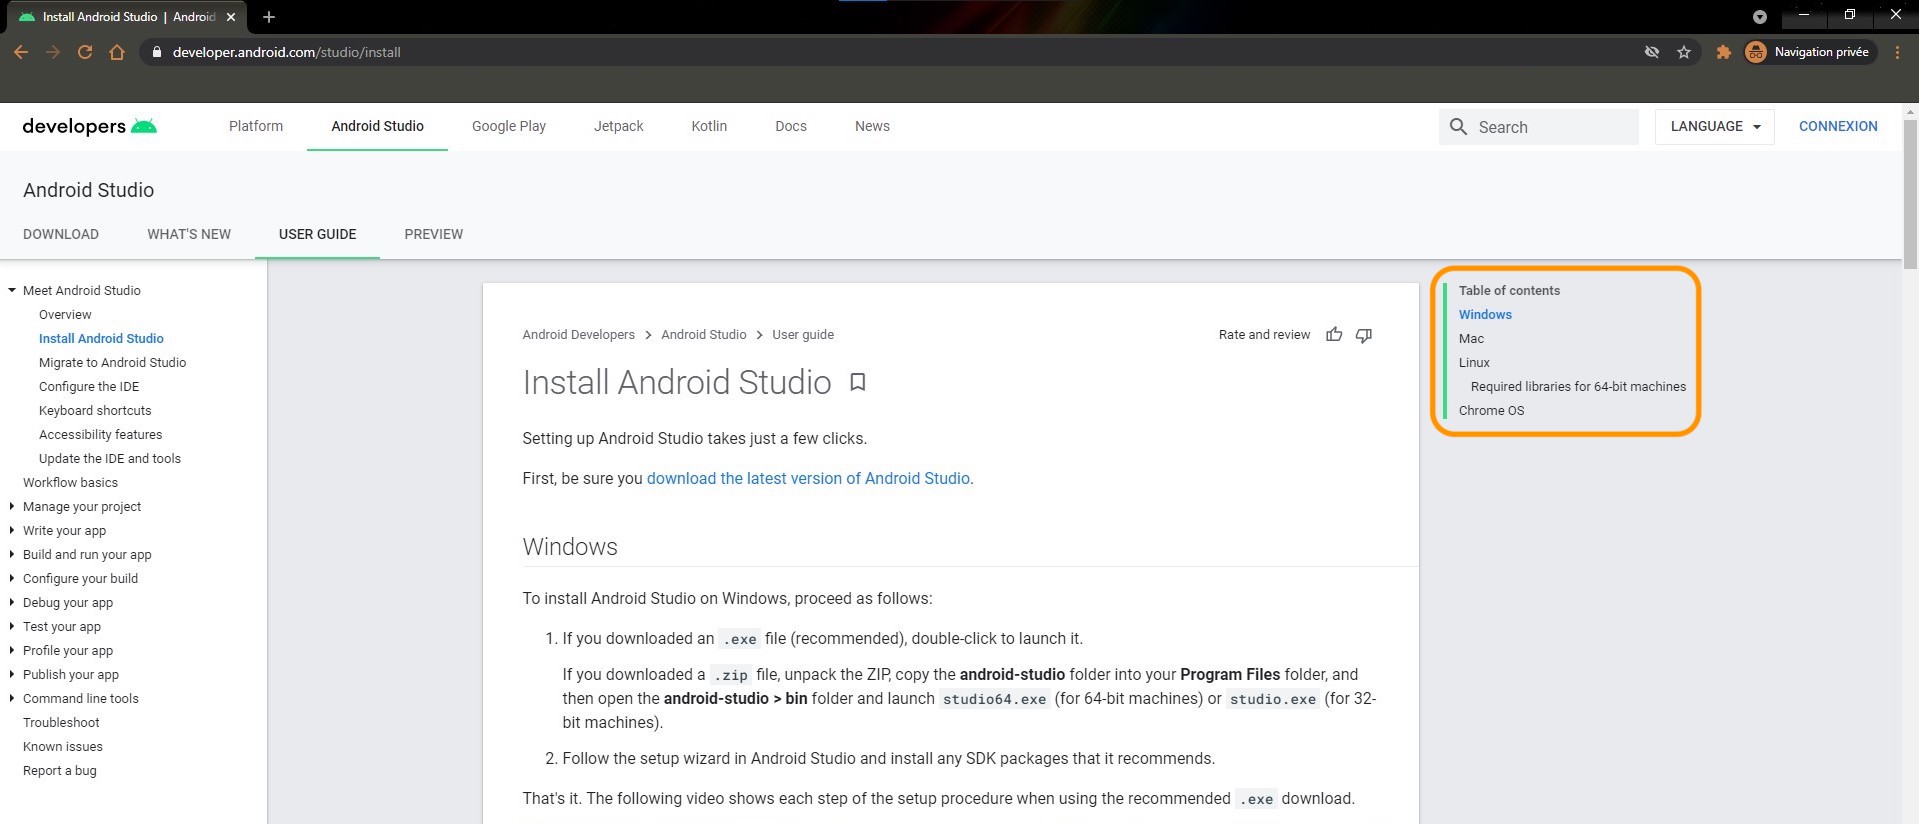Switch to the PREVIEW tab
This screenshot has width=1919, height=824.
coord(434,234)
